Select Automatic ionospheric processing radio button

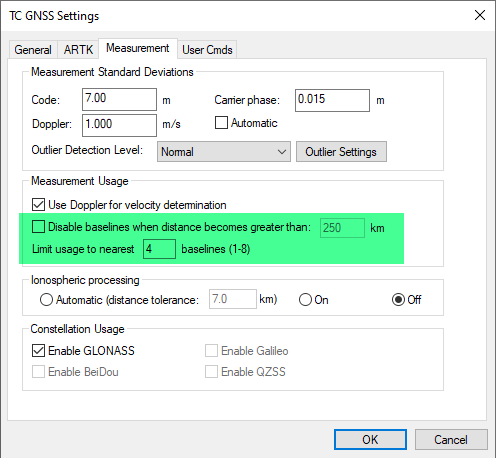[x=46, y=300]
